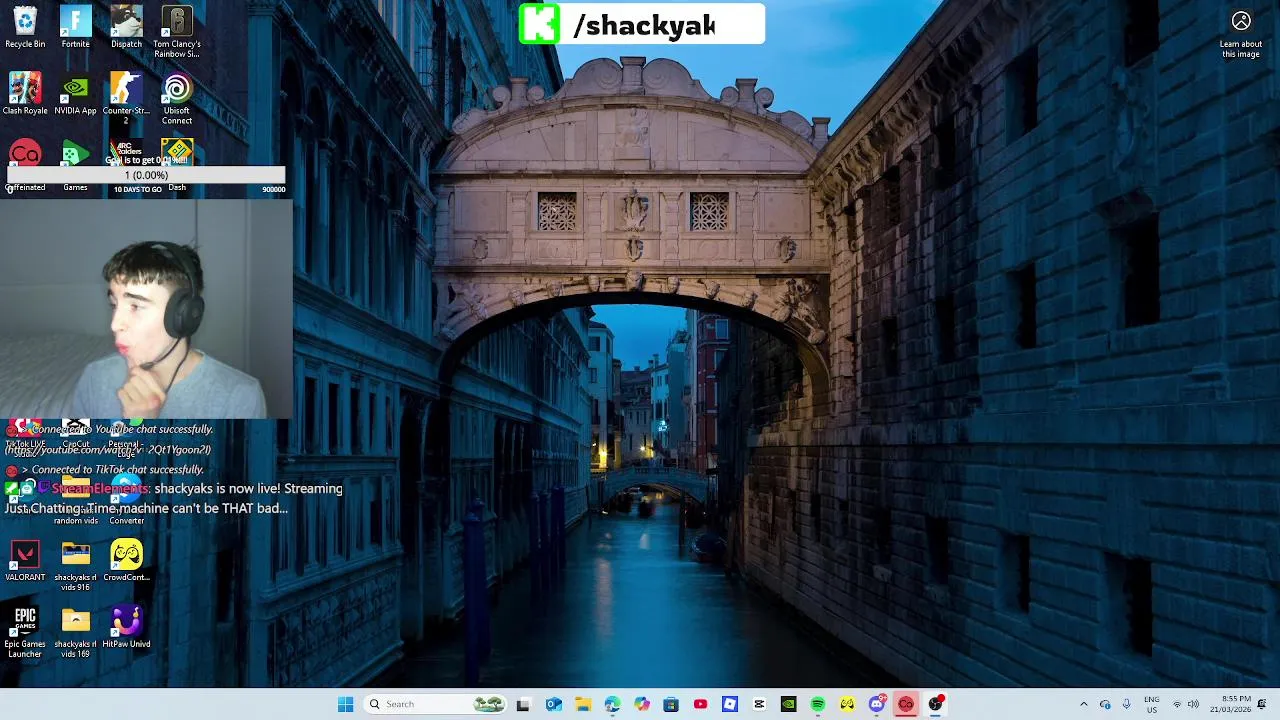Open Discord from the taskbar

point(877,704)
